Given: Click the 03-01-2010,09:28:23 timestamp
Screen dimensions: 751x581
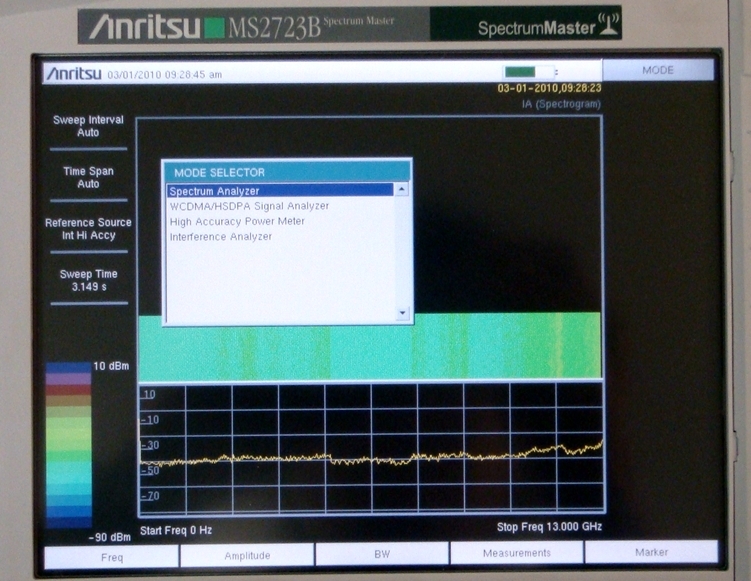Looking at the screenshot, I should 549,88.
